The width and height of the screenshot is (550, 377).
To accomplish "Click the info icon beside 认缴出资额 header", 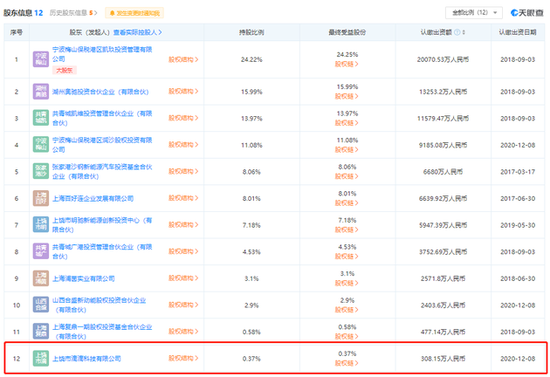I will (x=457, y=32).
